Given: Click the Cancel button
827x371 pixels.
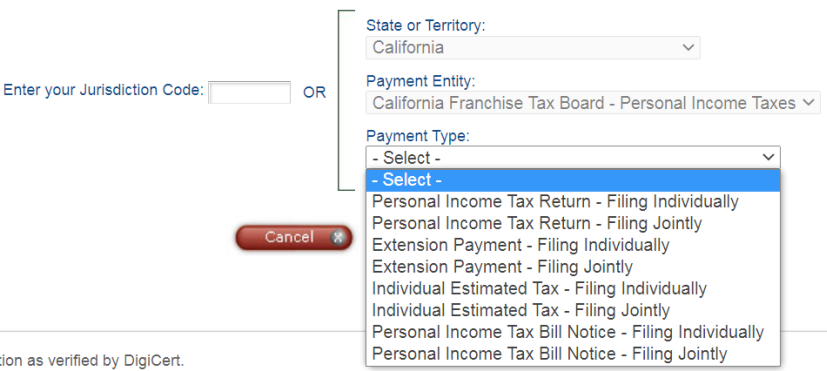Looking at the screenshot, I should (x=294, y=237).
